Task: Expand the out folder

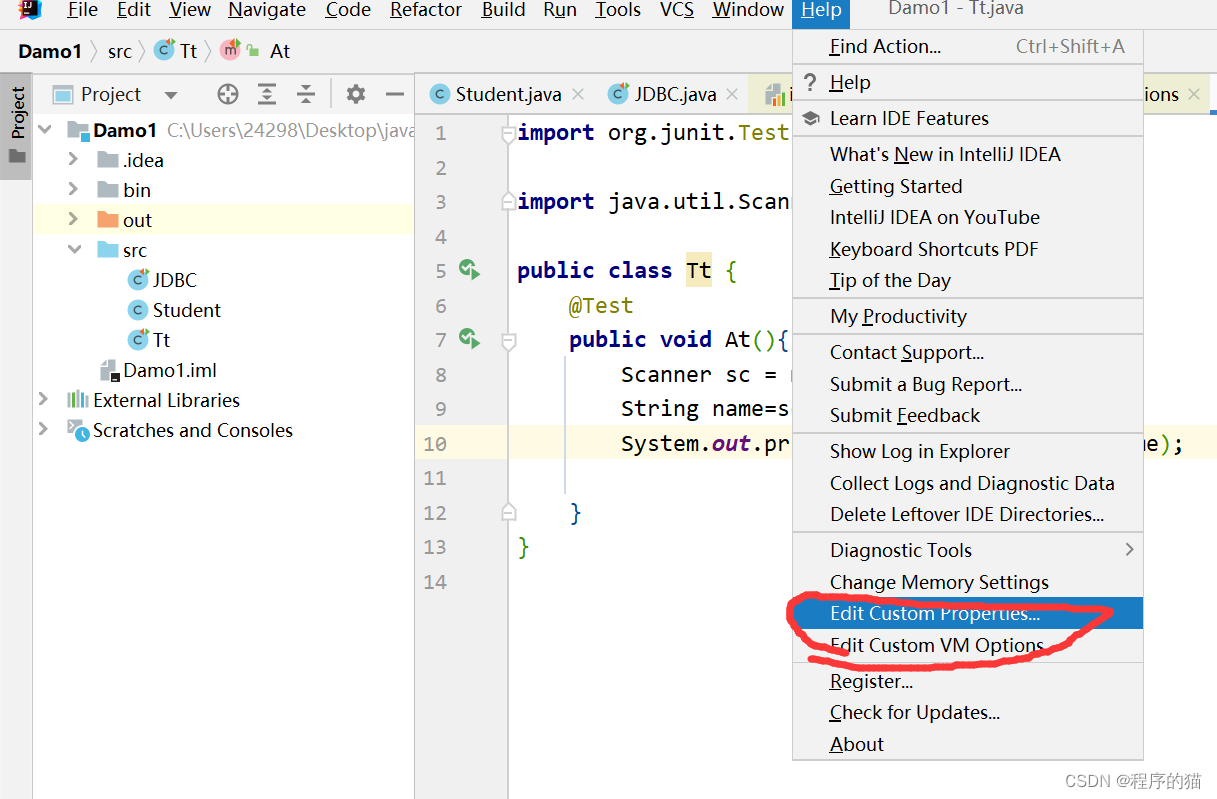Action: 73,219
